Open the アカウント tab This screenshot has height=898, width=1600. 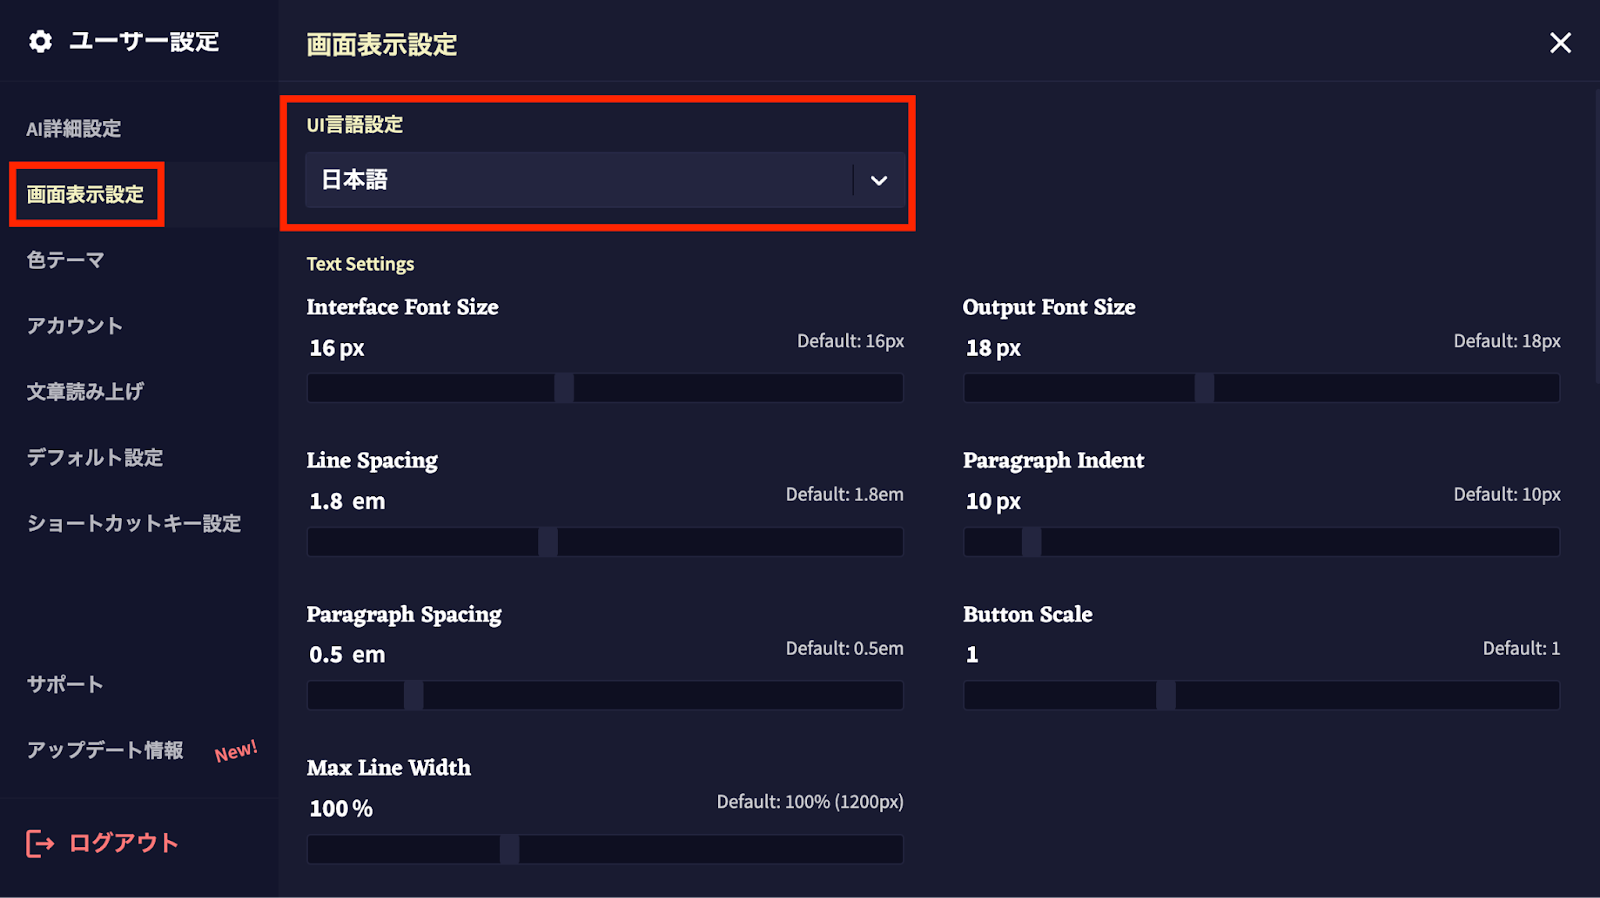pyautogui.click(x=75, y=326)
